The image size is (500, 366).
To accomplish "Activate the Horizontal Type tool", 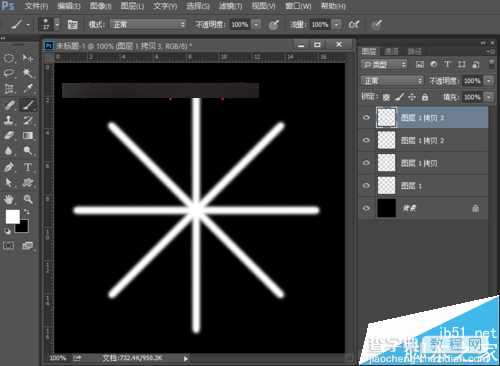I will click(x=28, y=167).
